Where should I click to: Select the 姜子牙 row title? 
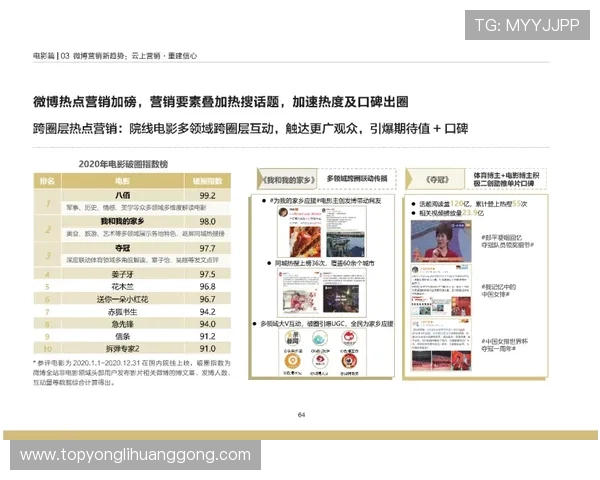122,274
